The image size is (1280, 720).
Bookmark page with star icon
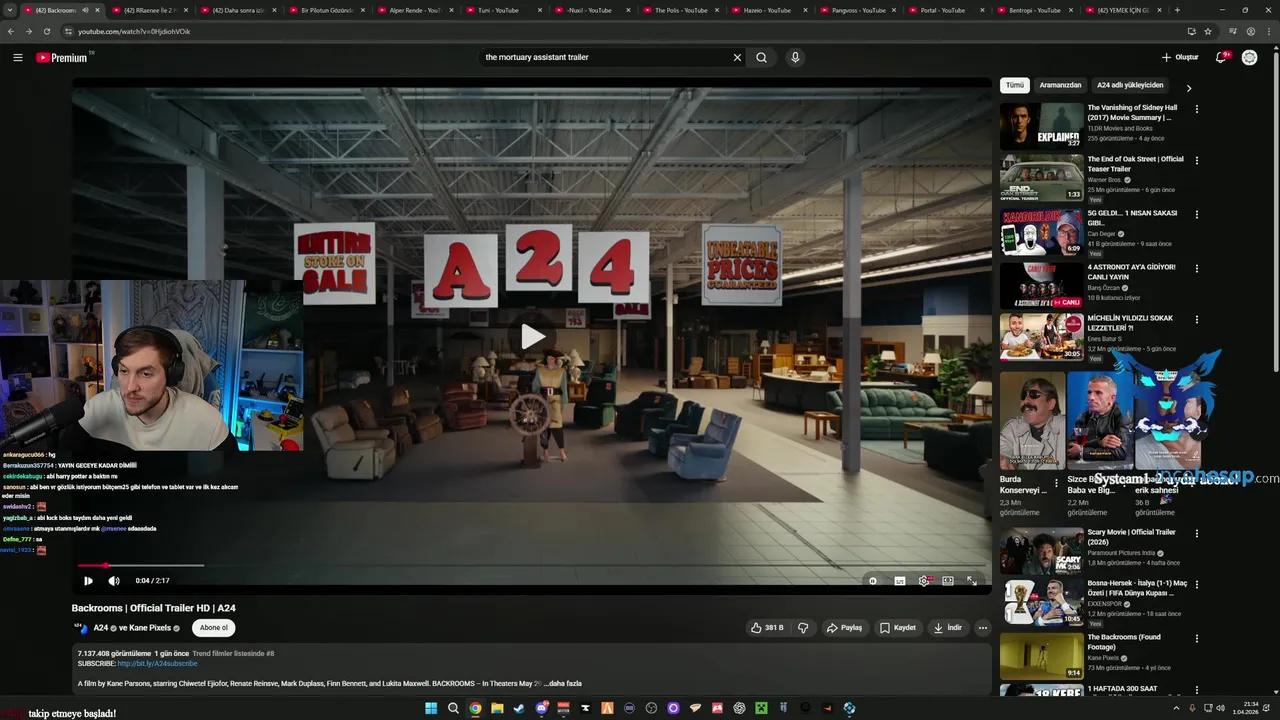(1208, 31)
